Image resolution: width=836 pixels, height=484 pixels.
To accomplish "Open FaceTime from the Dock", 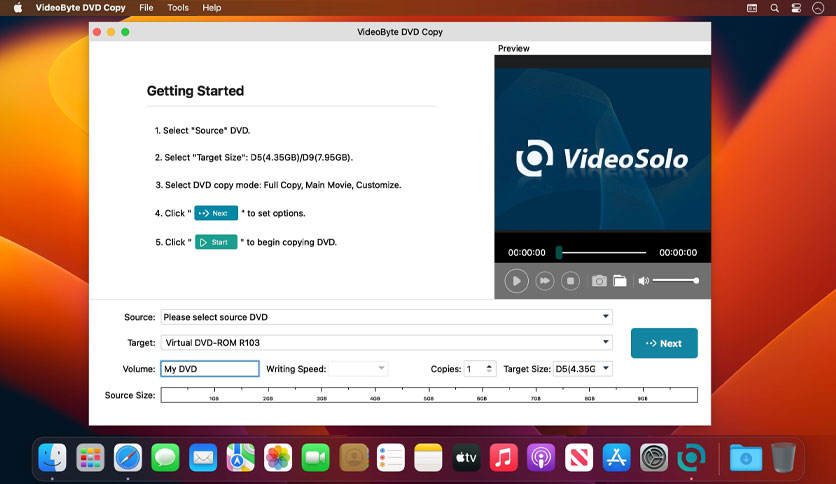I will (316, 457).
